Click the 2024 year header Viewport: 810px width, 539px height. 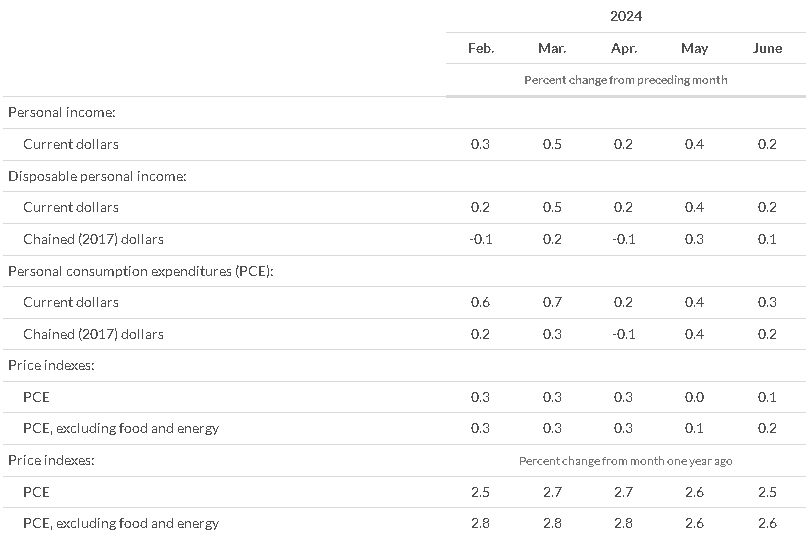pos(626,16)
